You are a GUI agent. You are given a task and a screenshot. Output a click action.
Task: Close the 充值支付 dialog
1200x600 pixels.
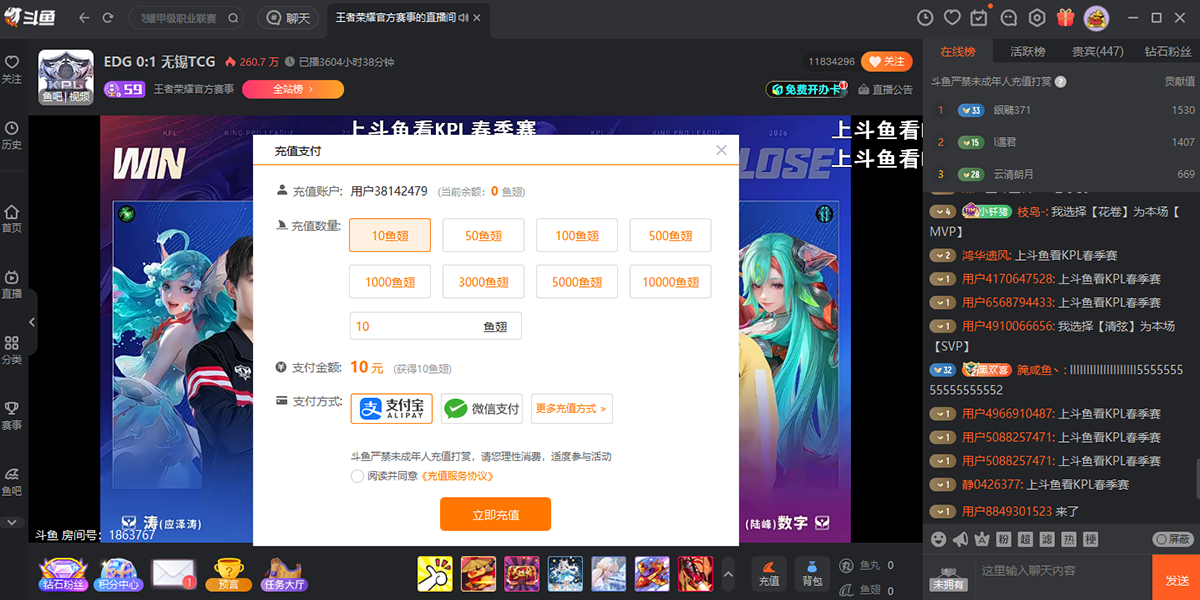(x=721, y=150)
